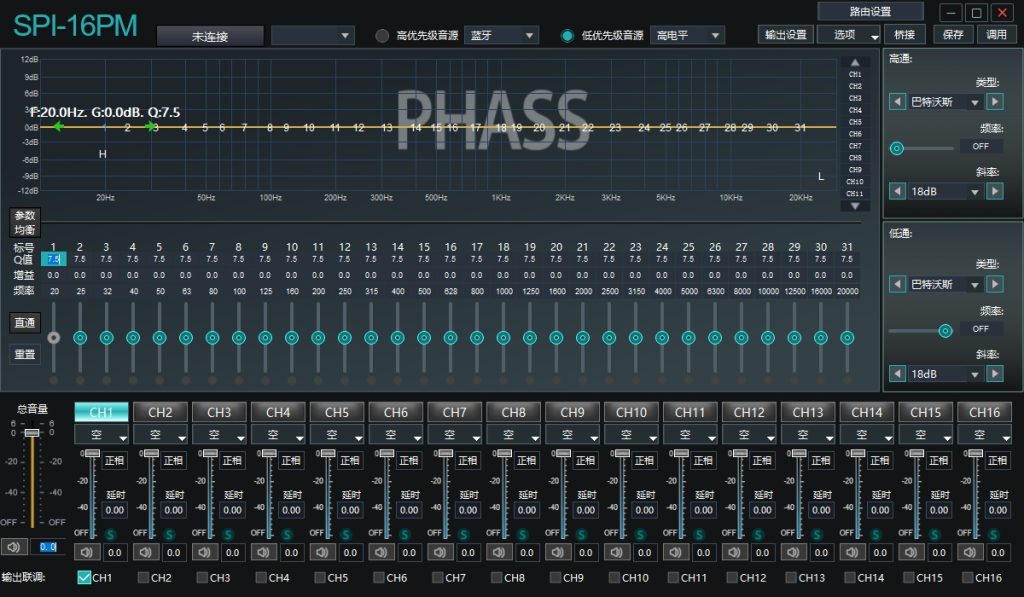Enable the CH14 output link checkbox
Screen dimensions: 1024x597
[850, 577]
